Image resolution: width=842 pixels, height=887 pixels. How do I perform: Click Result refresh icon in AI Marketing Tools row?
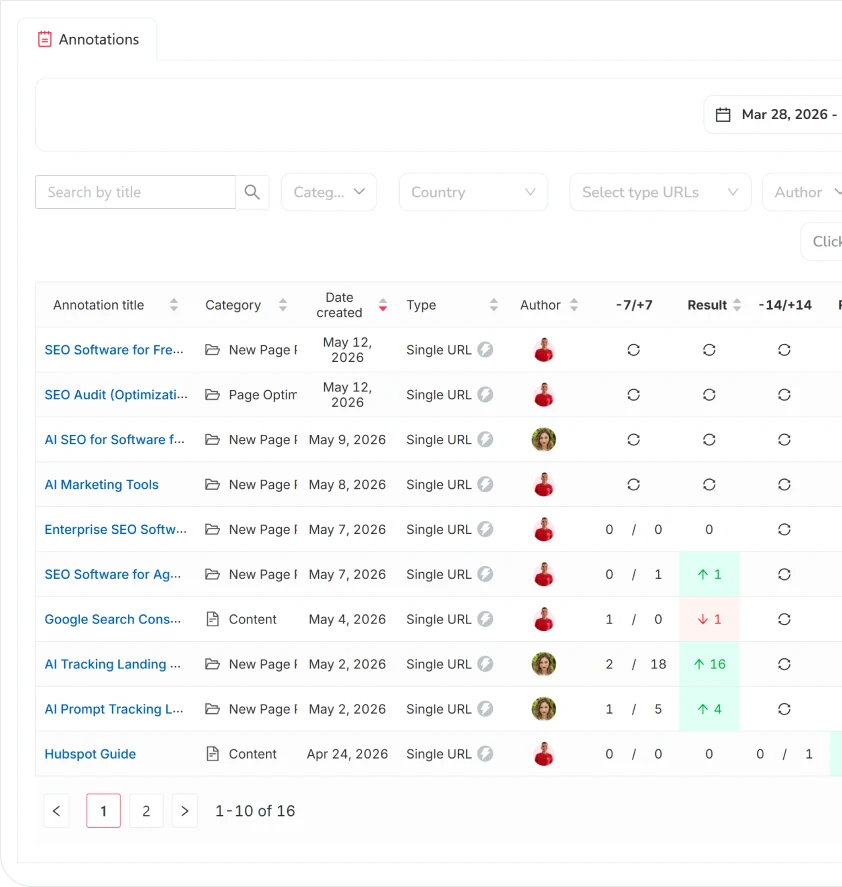click(x=709, y=485)
